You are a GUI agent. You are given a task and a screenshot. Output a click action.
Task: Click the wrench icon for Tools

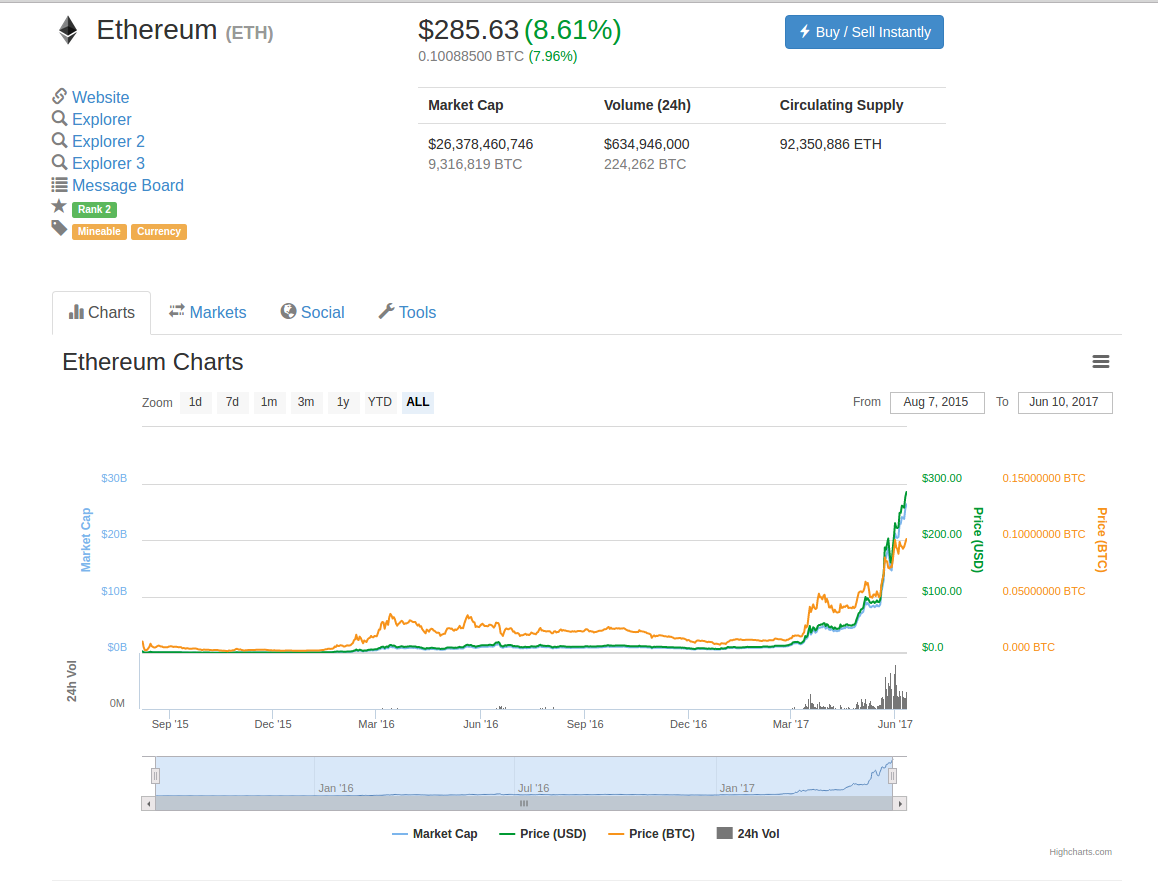(x=386, y=312)
